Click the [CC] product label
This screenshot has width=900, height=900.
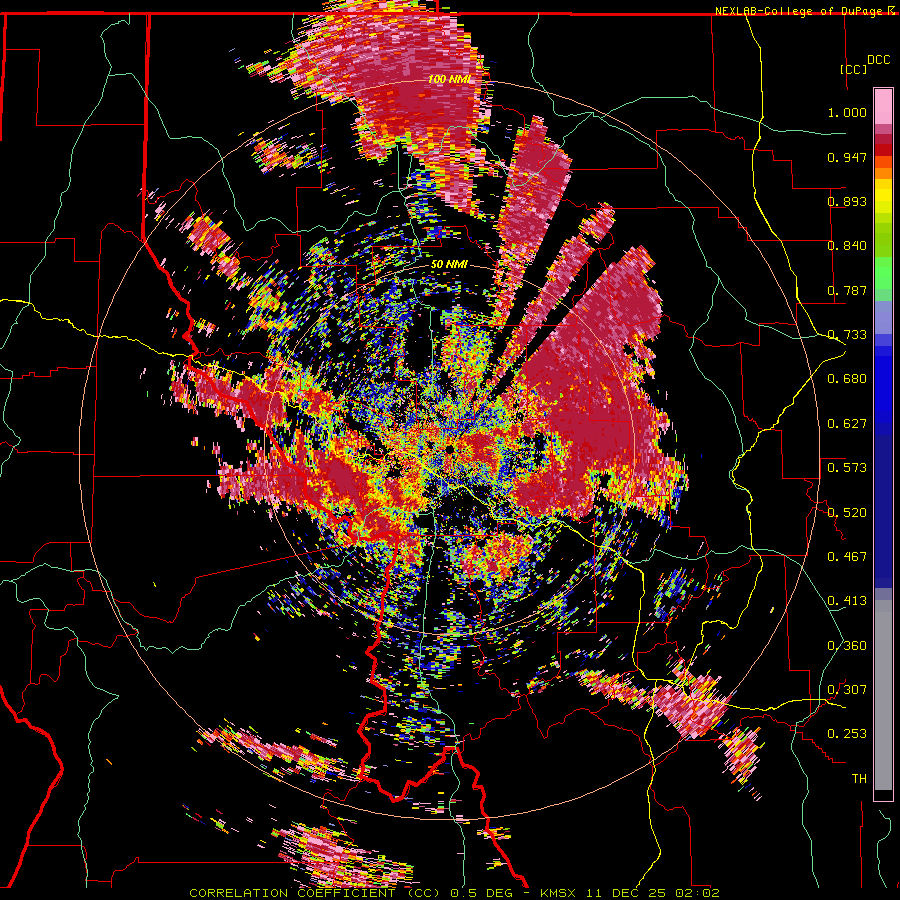(x=854, y=69)
